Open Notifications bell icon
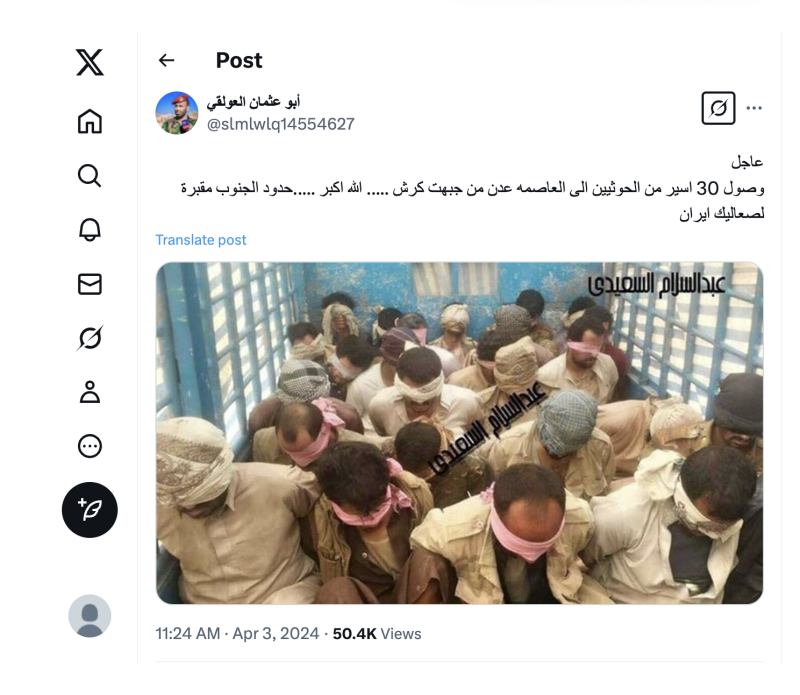 click(x=90, y=230)
